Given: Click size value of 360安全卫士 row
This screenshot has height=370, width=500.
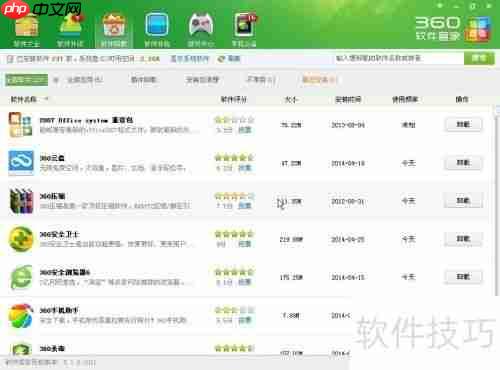Looking at the screenshot, I should pos(291,239).
